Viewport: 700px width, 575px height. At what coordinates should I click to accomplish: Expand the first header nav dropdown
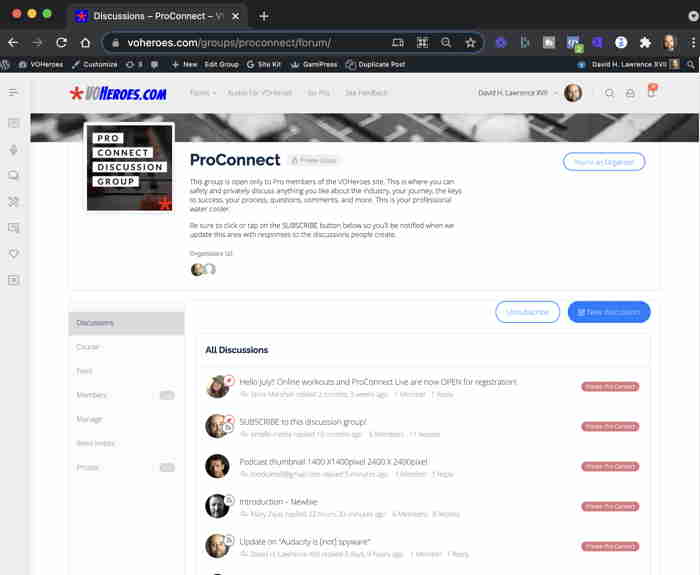coord(203,93)
